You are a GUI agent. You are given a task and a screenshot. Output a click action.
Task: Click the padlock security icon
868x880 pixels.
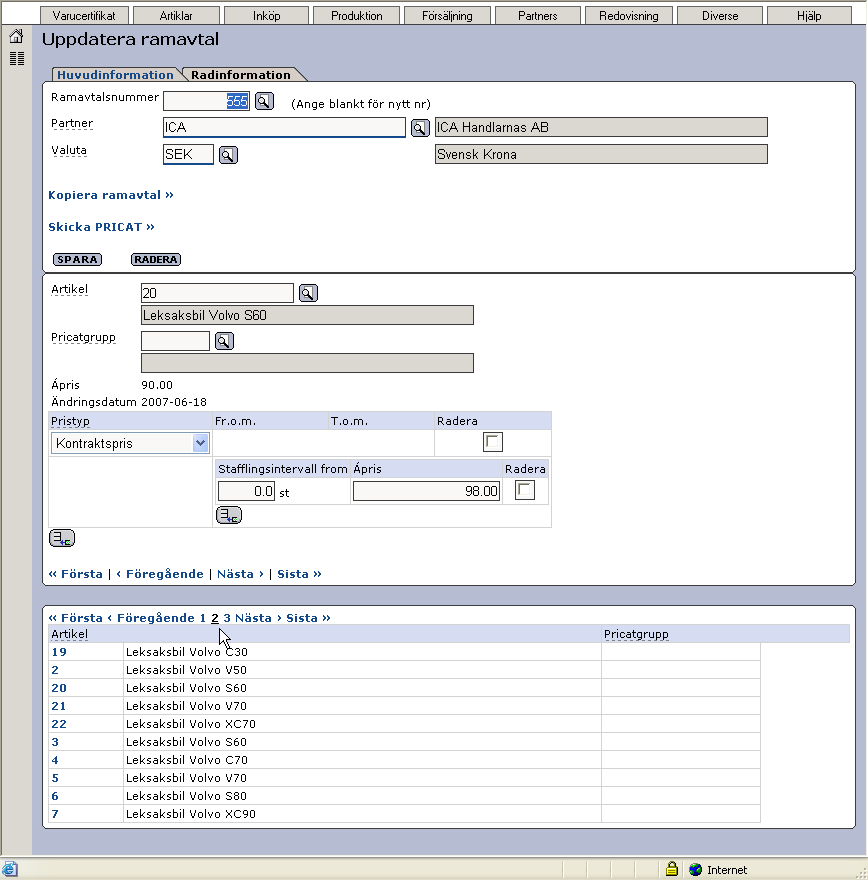click(x=672, y=869)
